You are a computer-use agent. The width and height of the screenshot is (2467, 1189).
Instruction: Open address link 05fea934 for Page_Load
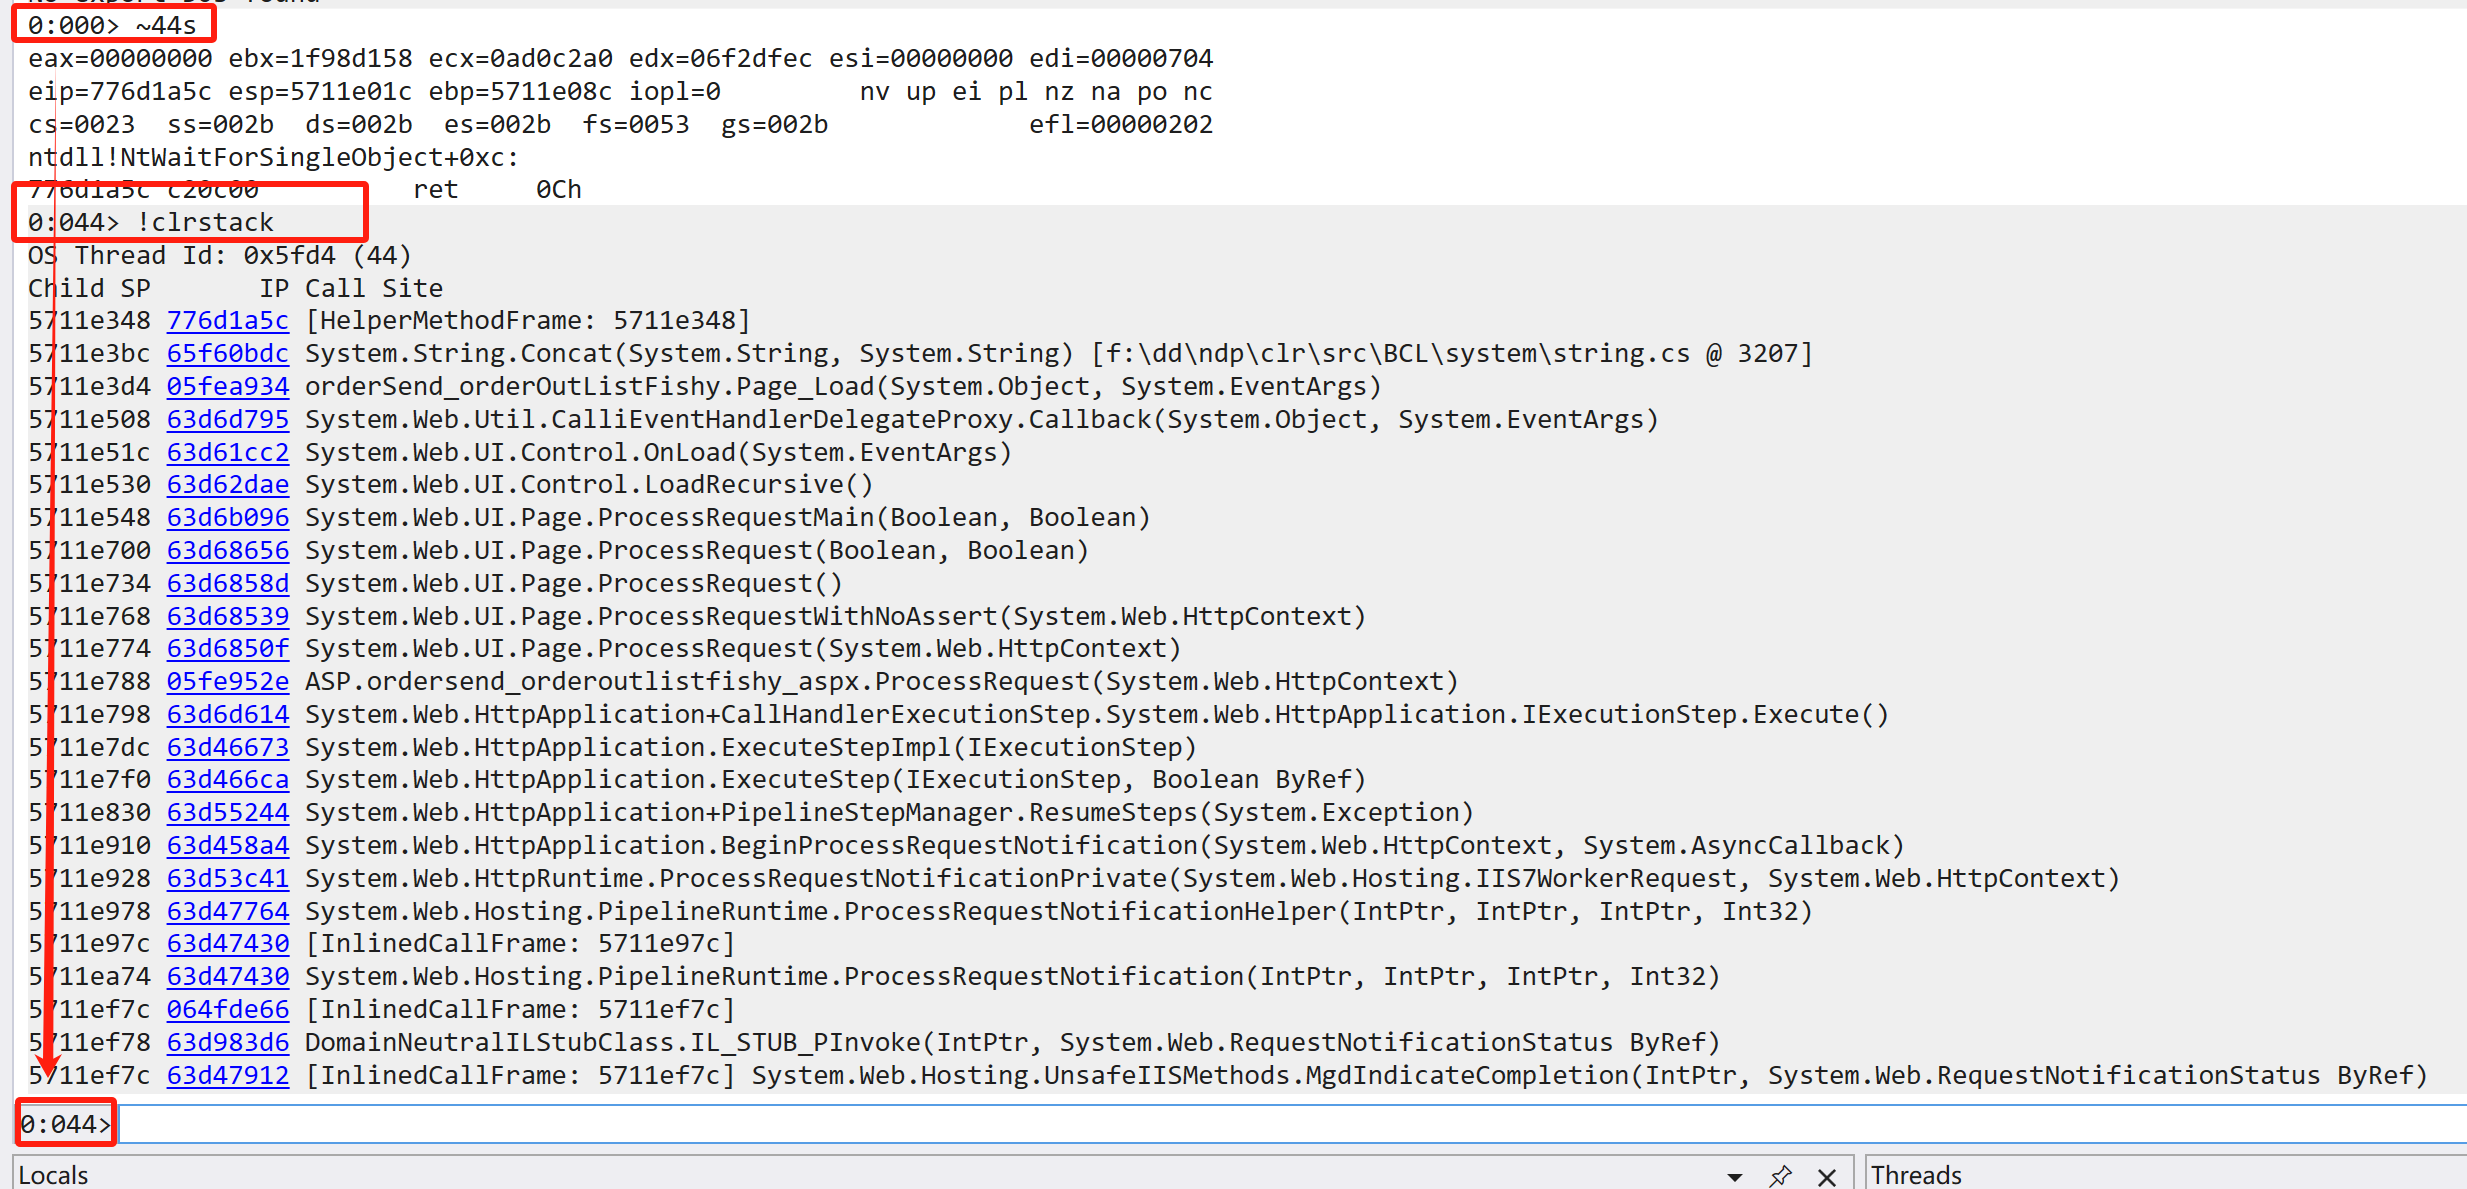(227, 386)
